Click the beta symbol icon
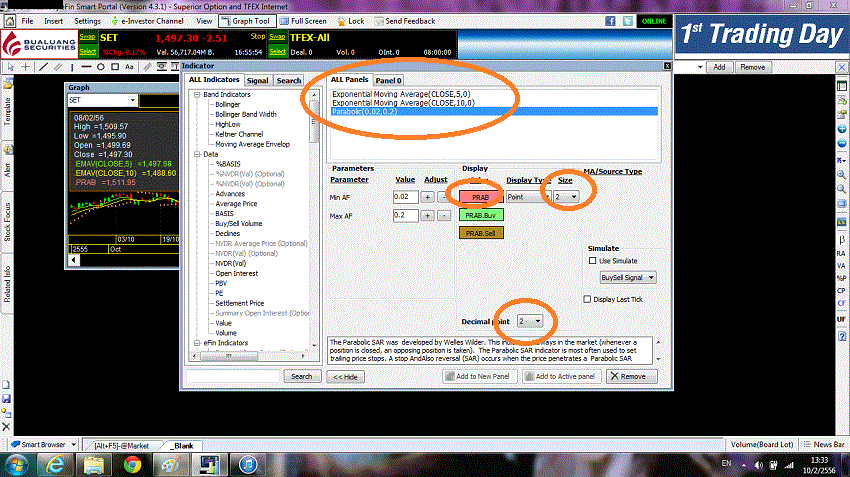 pos(842,240)
